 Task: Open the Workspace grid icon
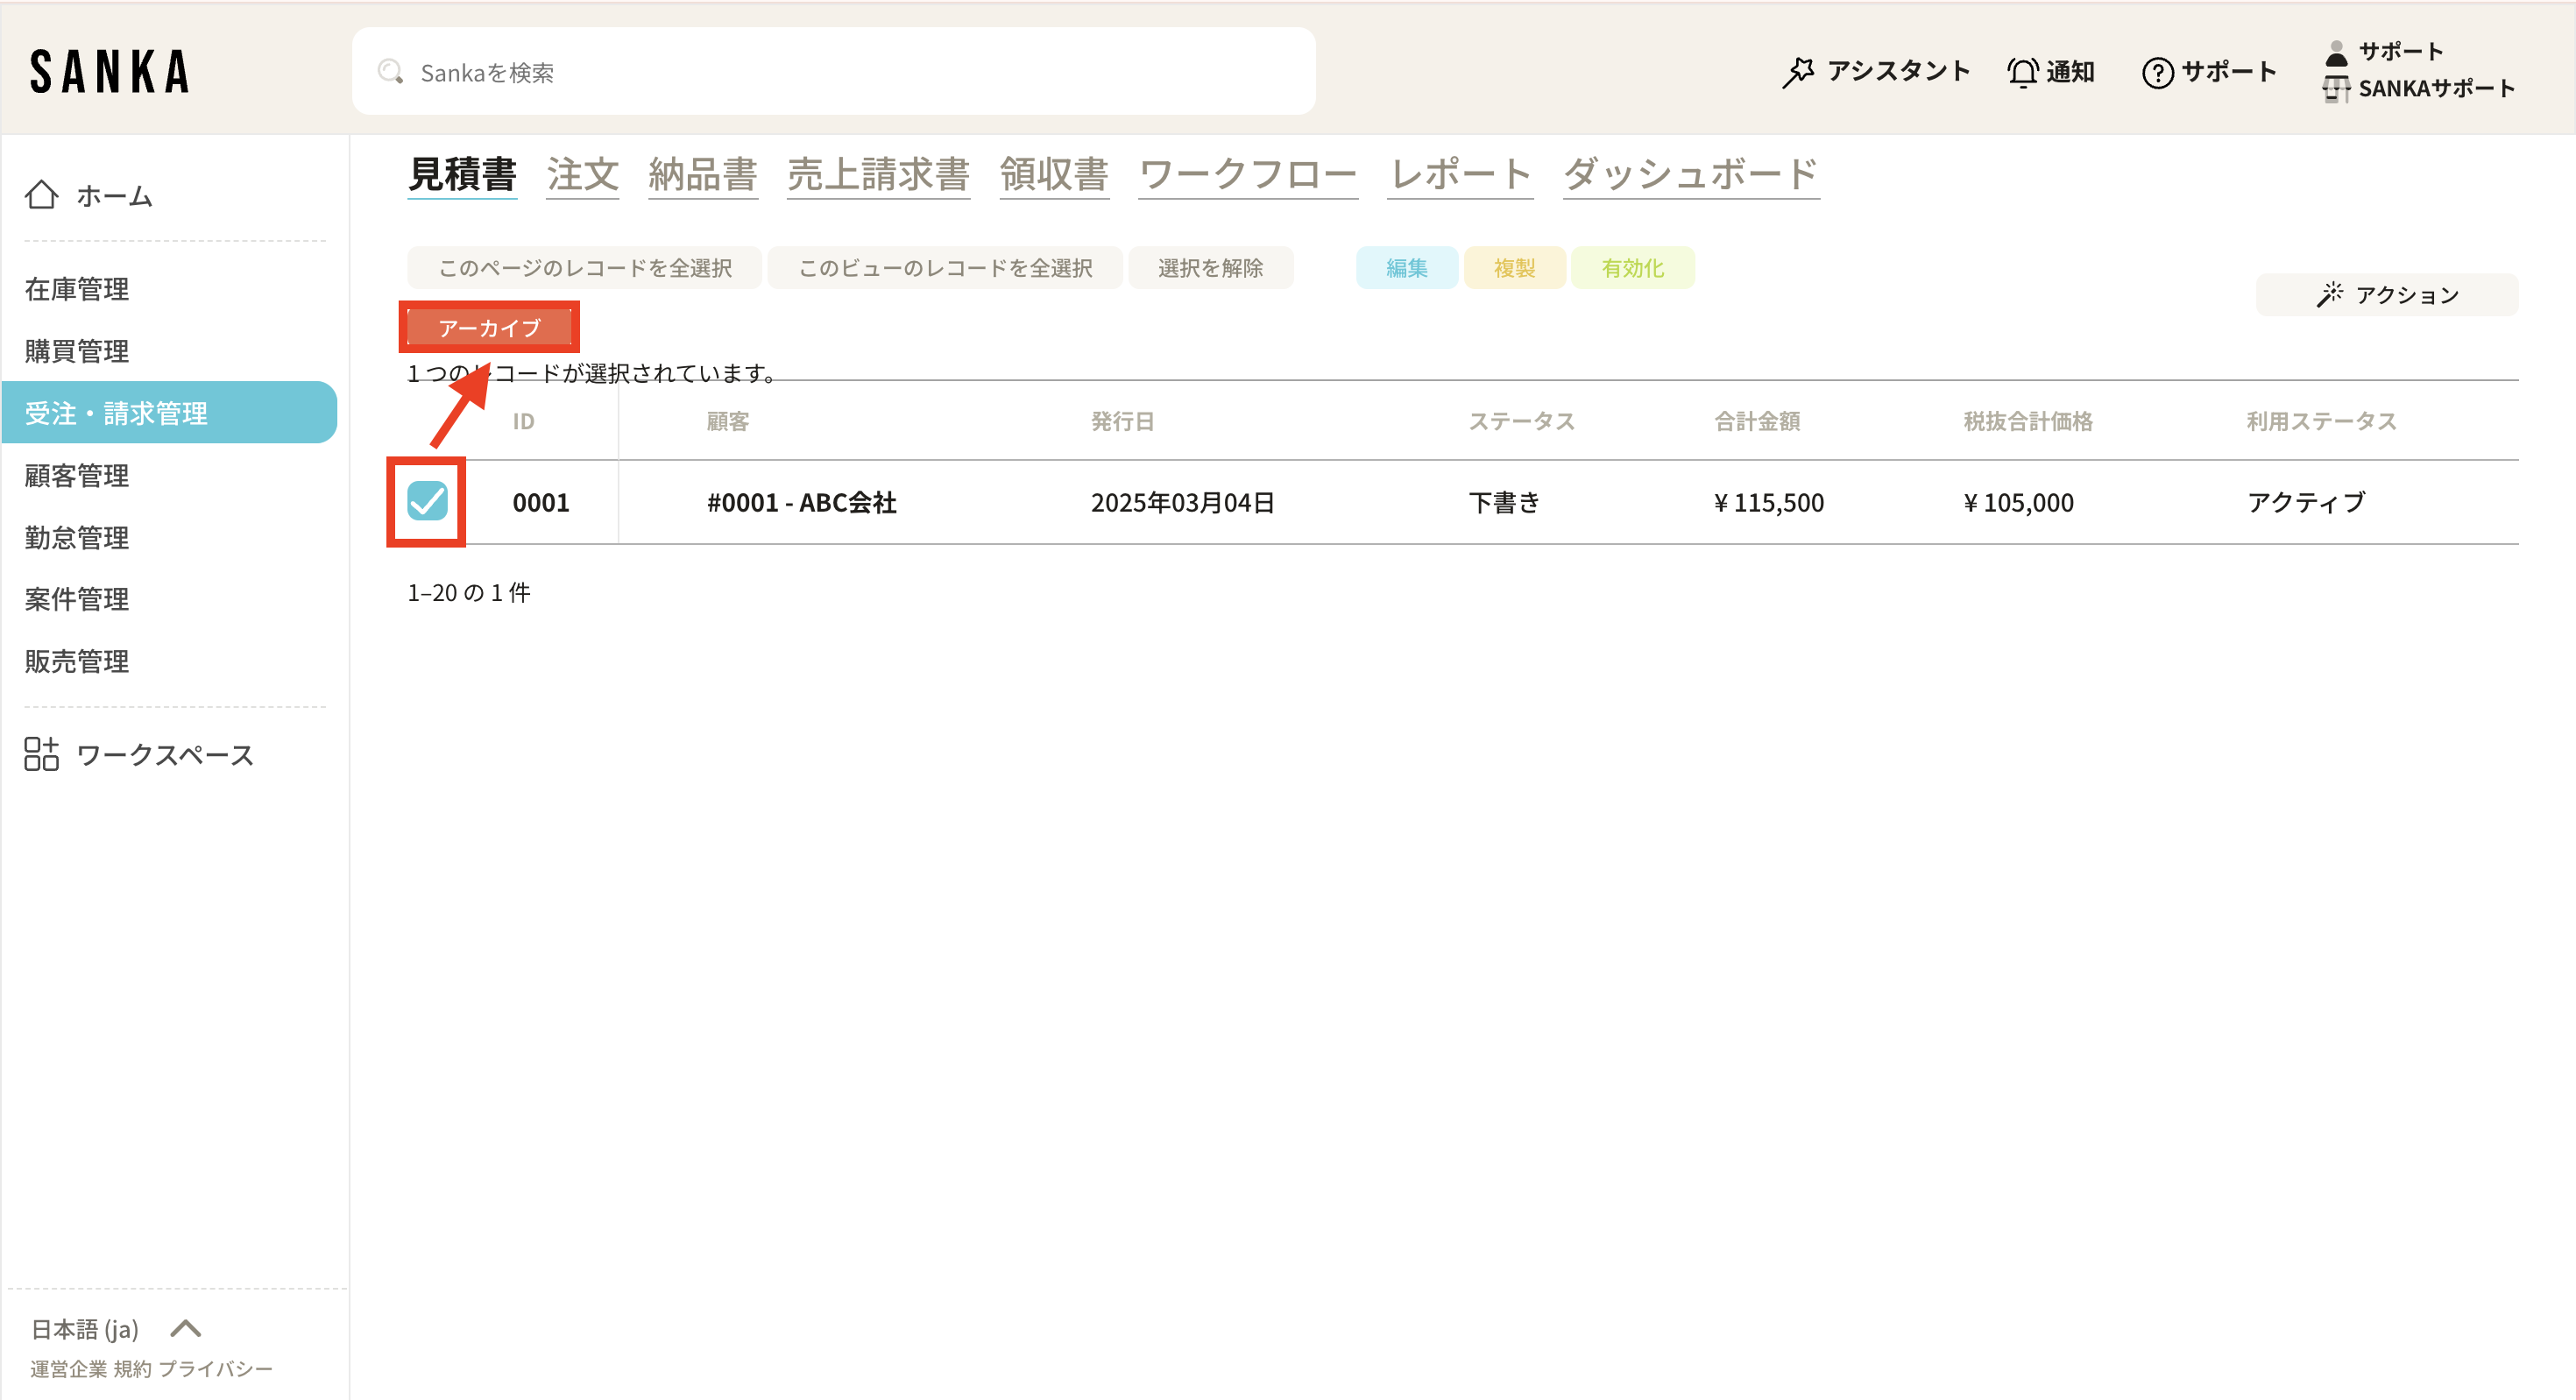click(41, 754)
